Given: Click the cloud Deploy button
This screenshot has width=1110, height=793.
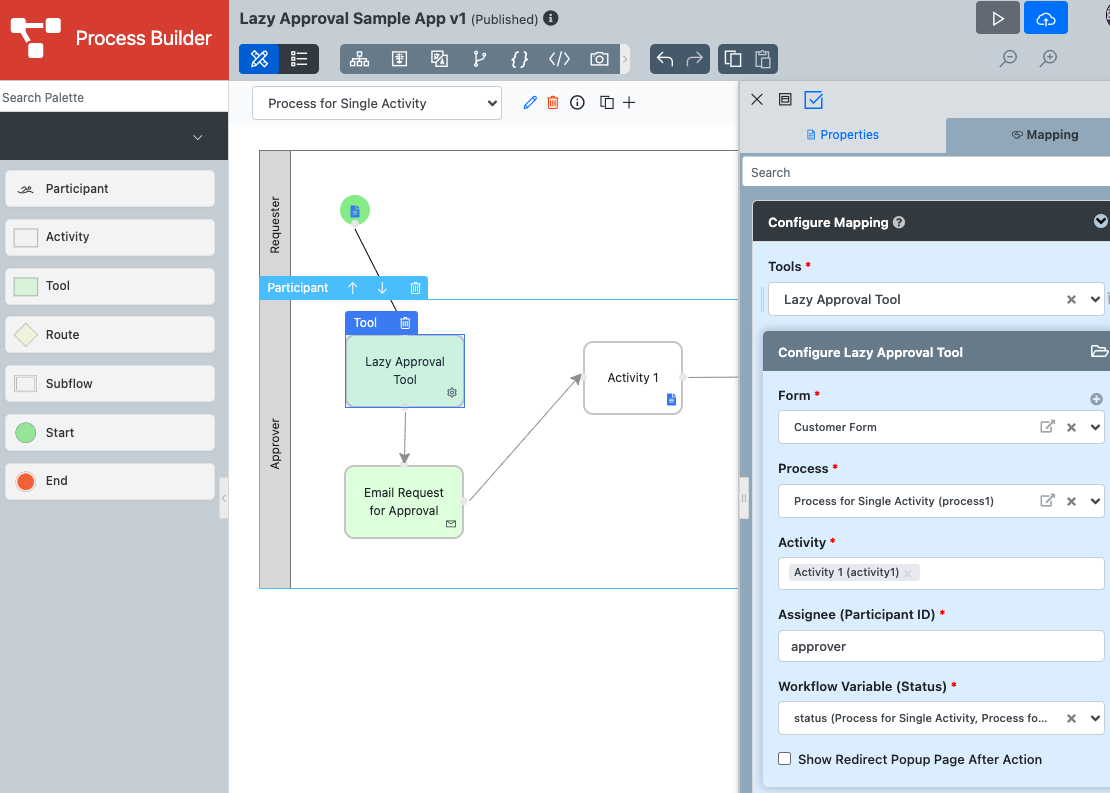Looking at the screenshot, I should [x=1045, y=18].
